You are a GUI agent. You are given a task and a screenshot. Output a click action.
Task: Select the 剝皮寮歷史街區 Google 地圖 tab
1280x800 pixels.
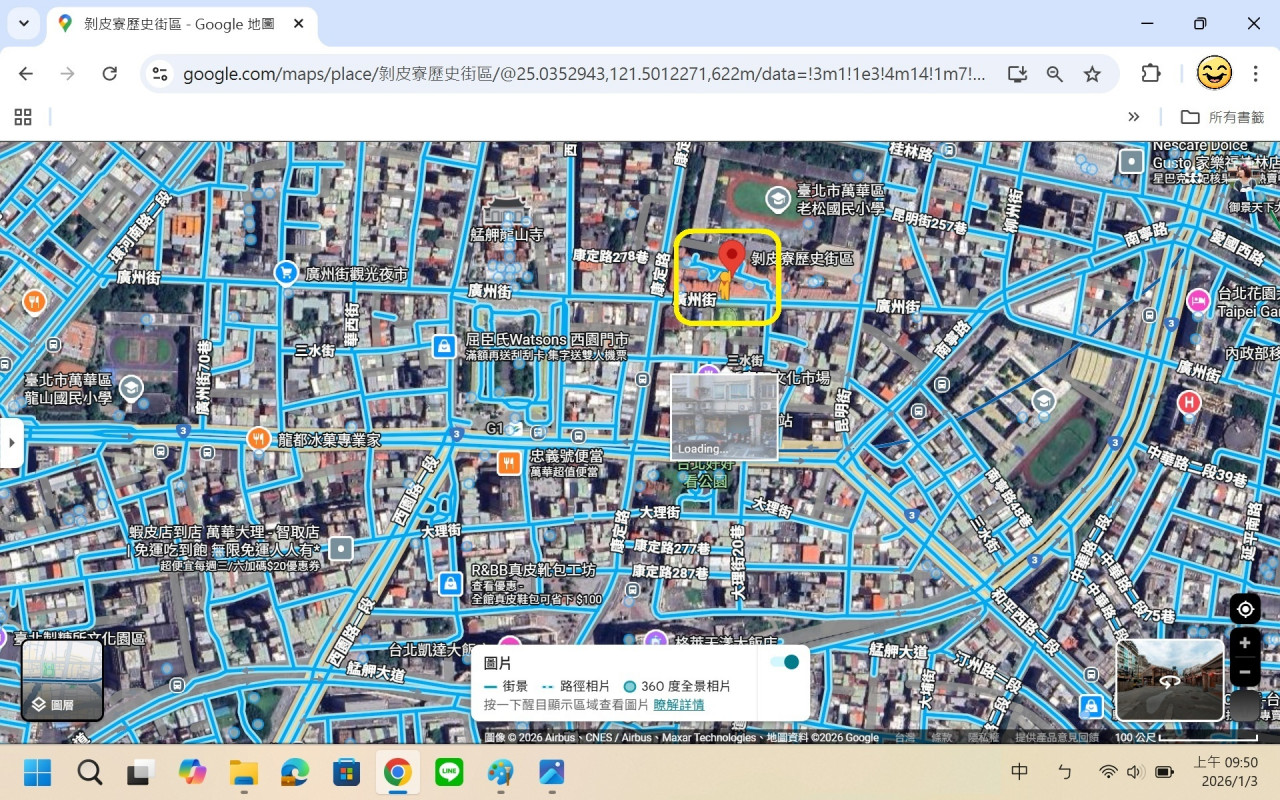(x=180, y=23)
